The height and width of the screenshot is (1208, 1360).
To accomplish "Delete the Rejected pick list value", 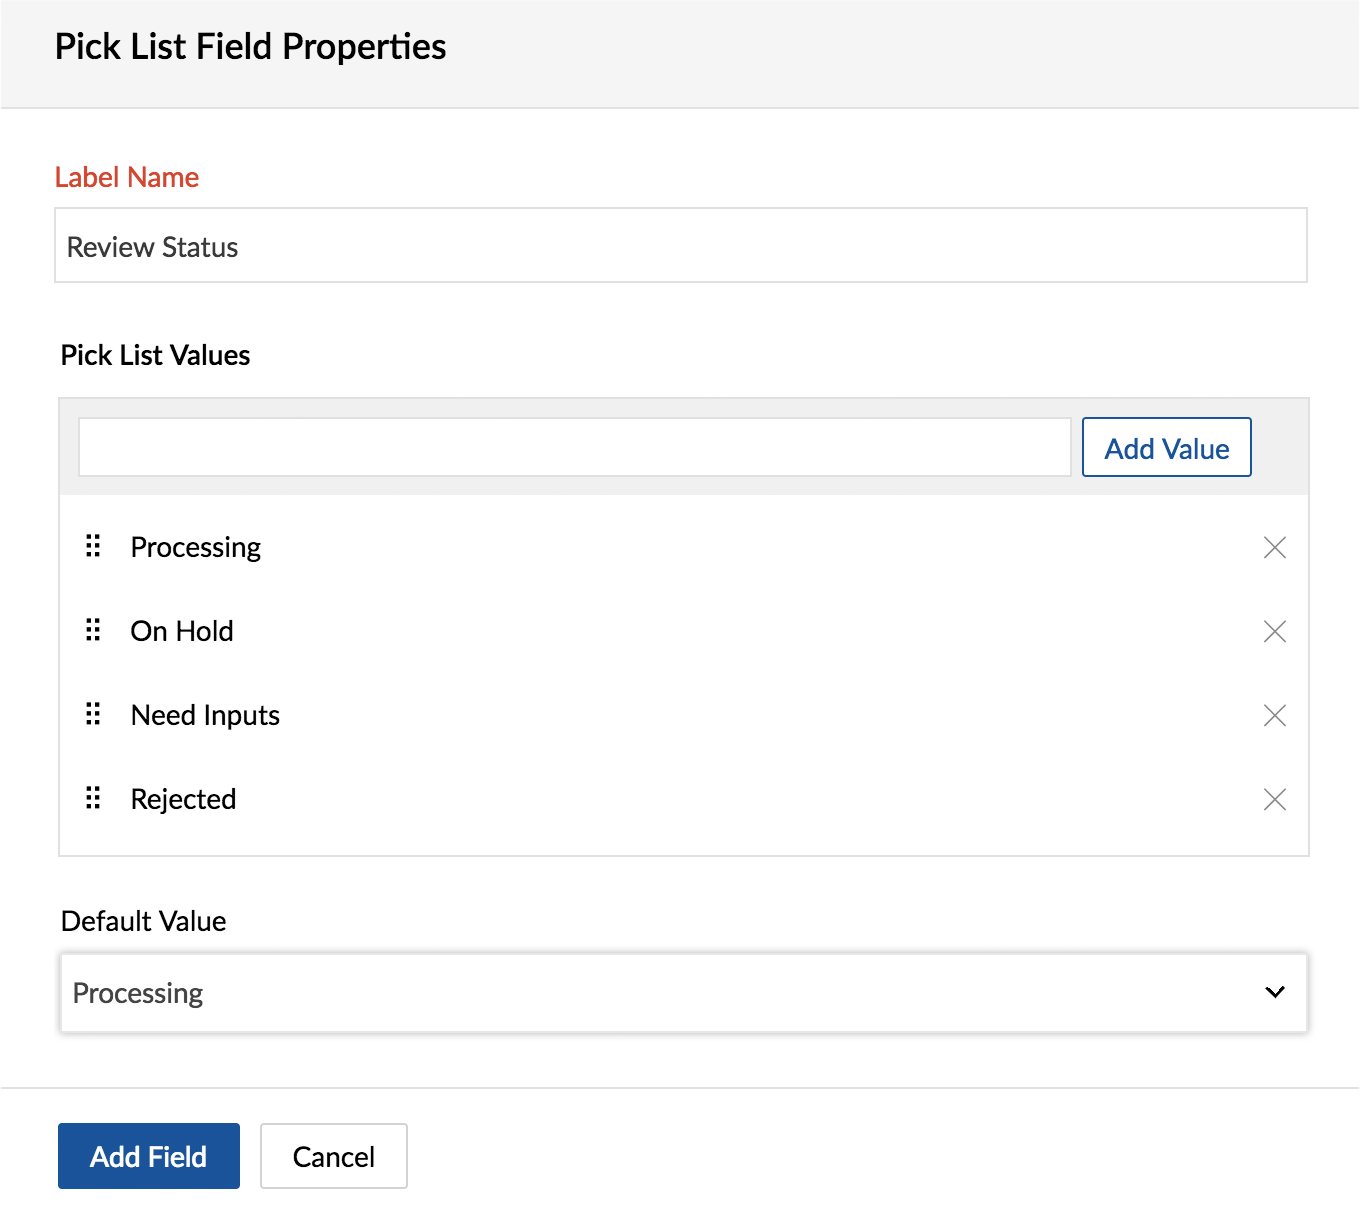I will [1274, 799].
